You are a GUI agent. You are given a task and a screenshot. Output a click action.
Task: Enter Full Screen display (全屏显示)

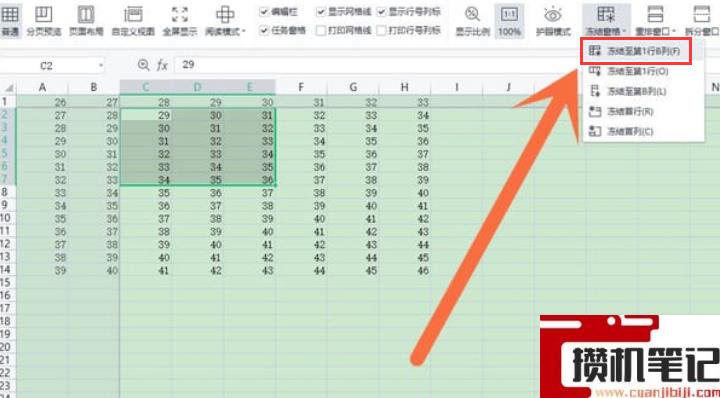(x=180, y=20)
